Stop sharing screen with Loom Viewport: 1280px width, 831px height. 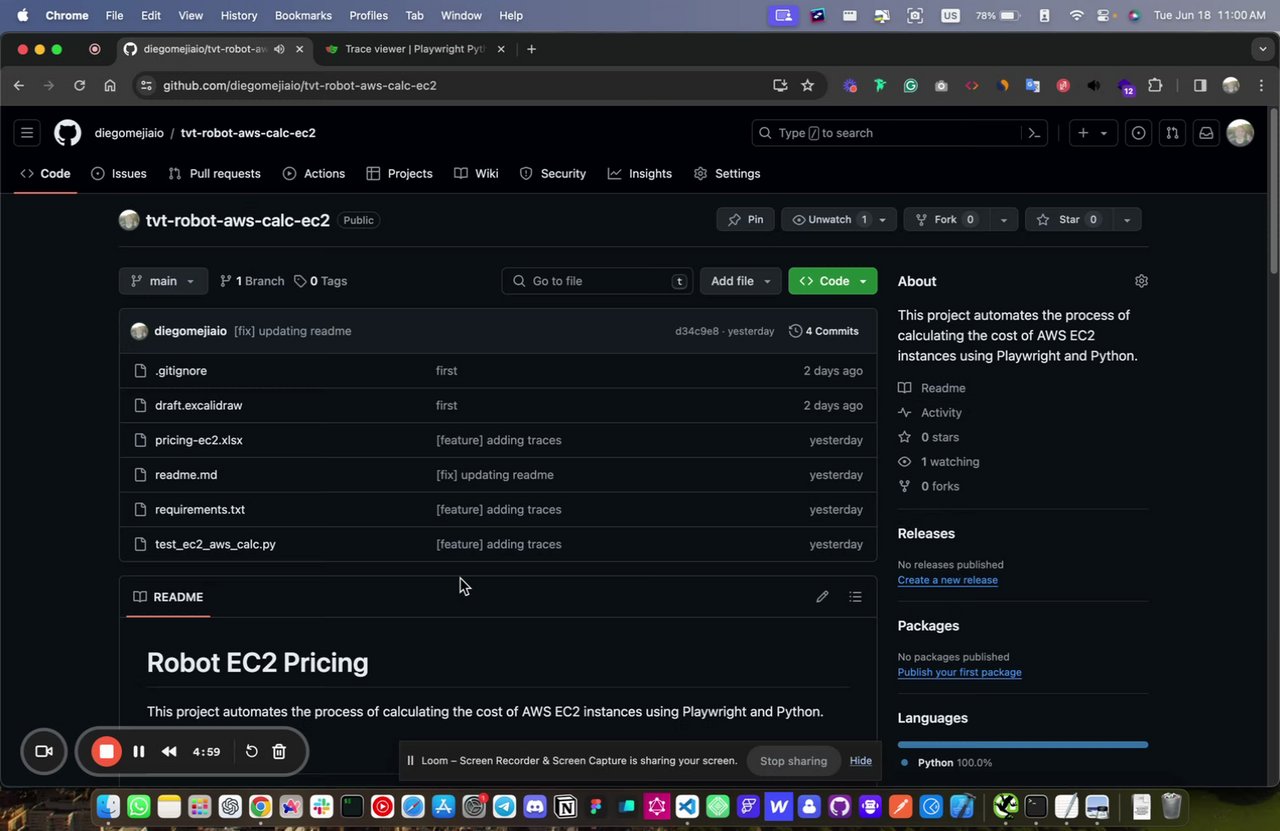click(793, 761)
